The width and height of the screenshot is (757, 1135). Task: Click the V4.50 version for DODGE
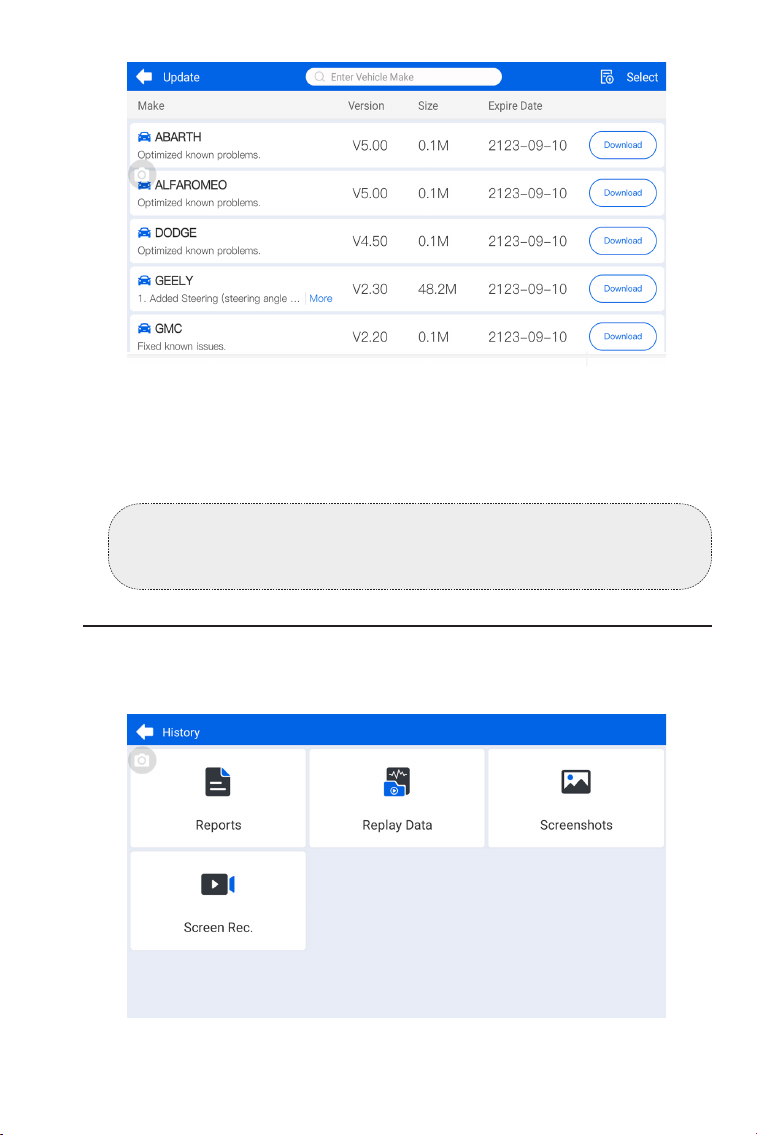(x=370, y=241)
